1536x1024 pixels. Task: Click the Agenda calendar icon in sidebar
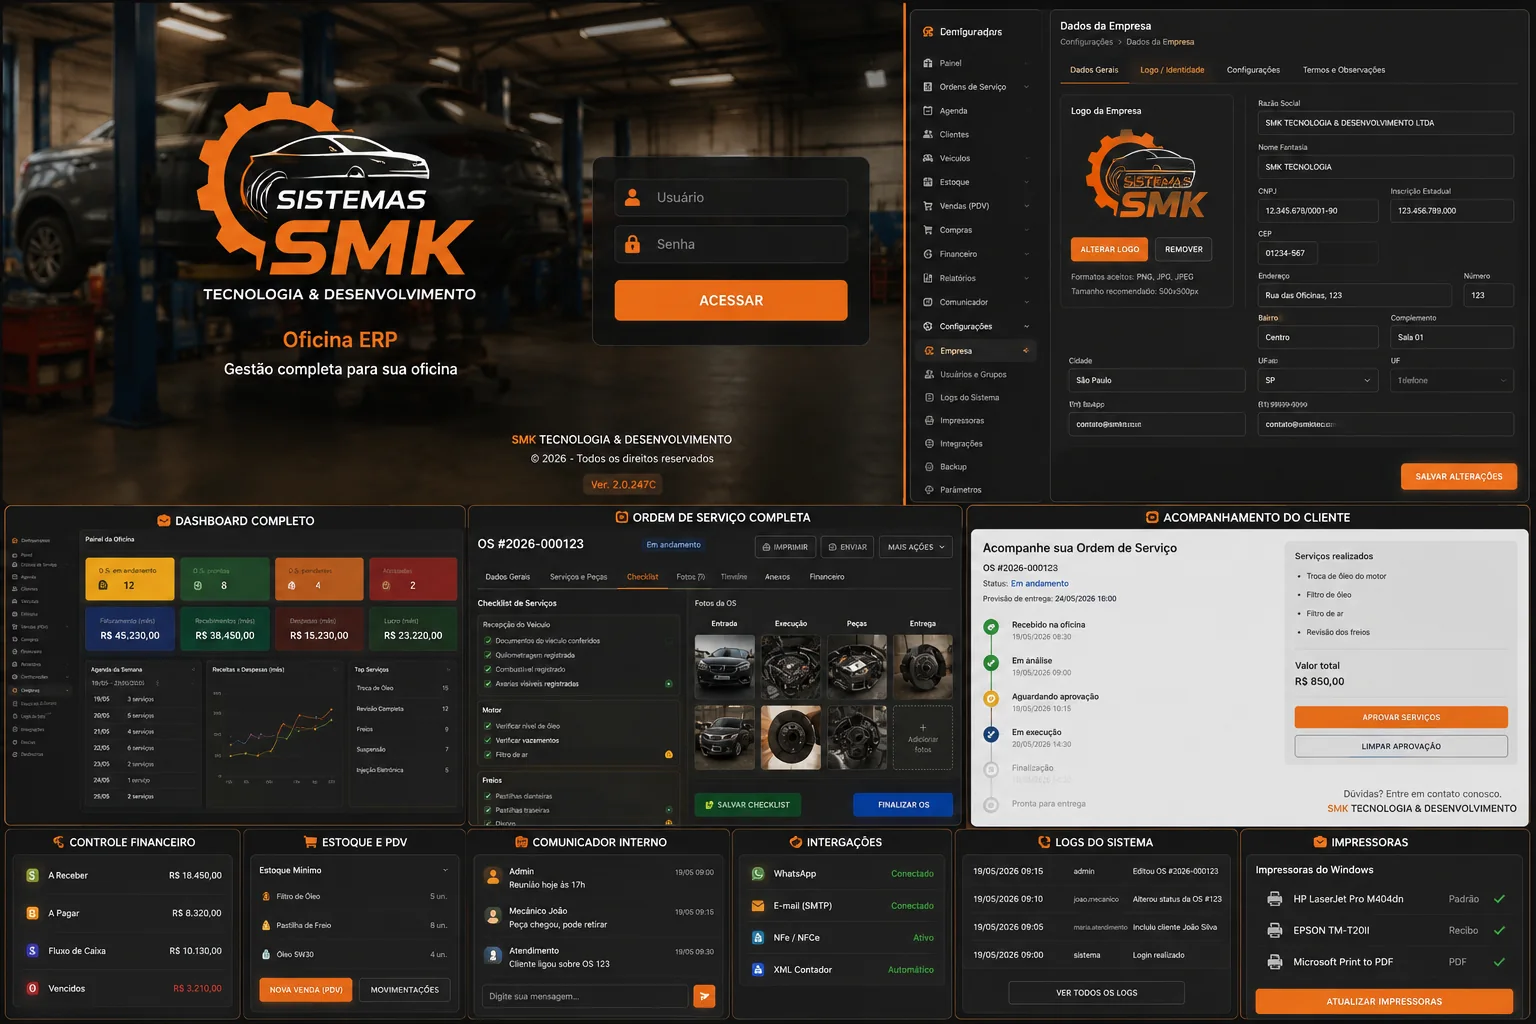coord(928,111)
